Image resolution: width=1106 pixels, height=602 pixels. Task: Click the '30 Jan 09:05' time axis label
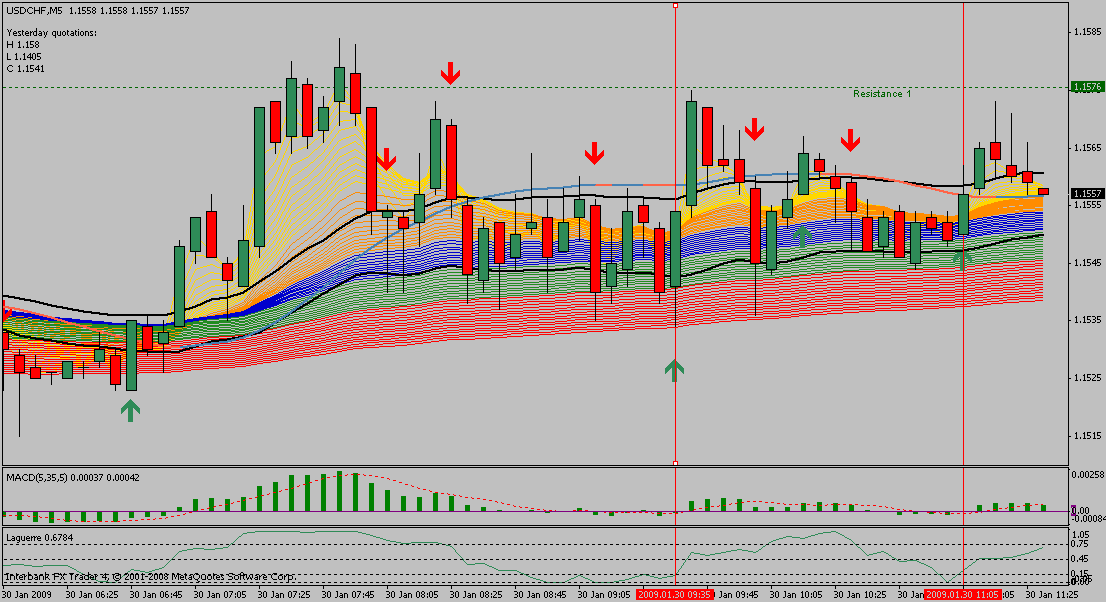[x=604, y=595]
